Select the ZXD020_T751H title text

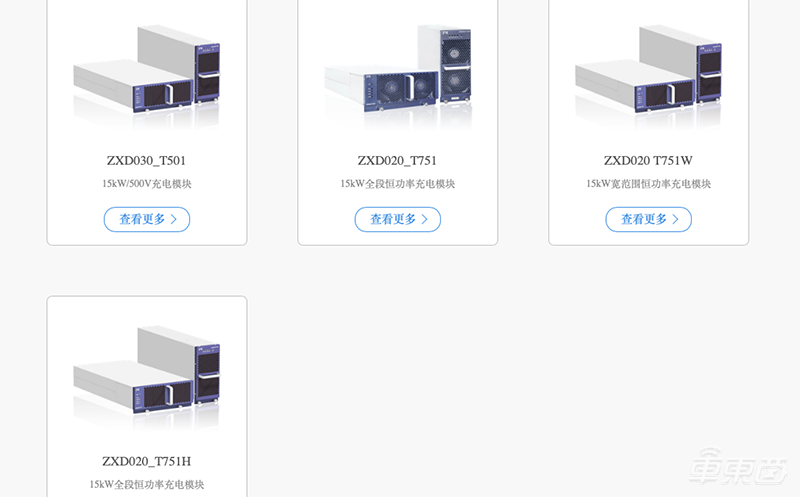pos(146,461)
